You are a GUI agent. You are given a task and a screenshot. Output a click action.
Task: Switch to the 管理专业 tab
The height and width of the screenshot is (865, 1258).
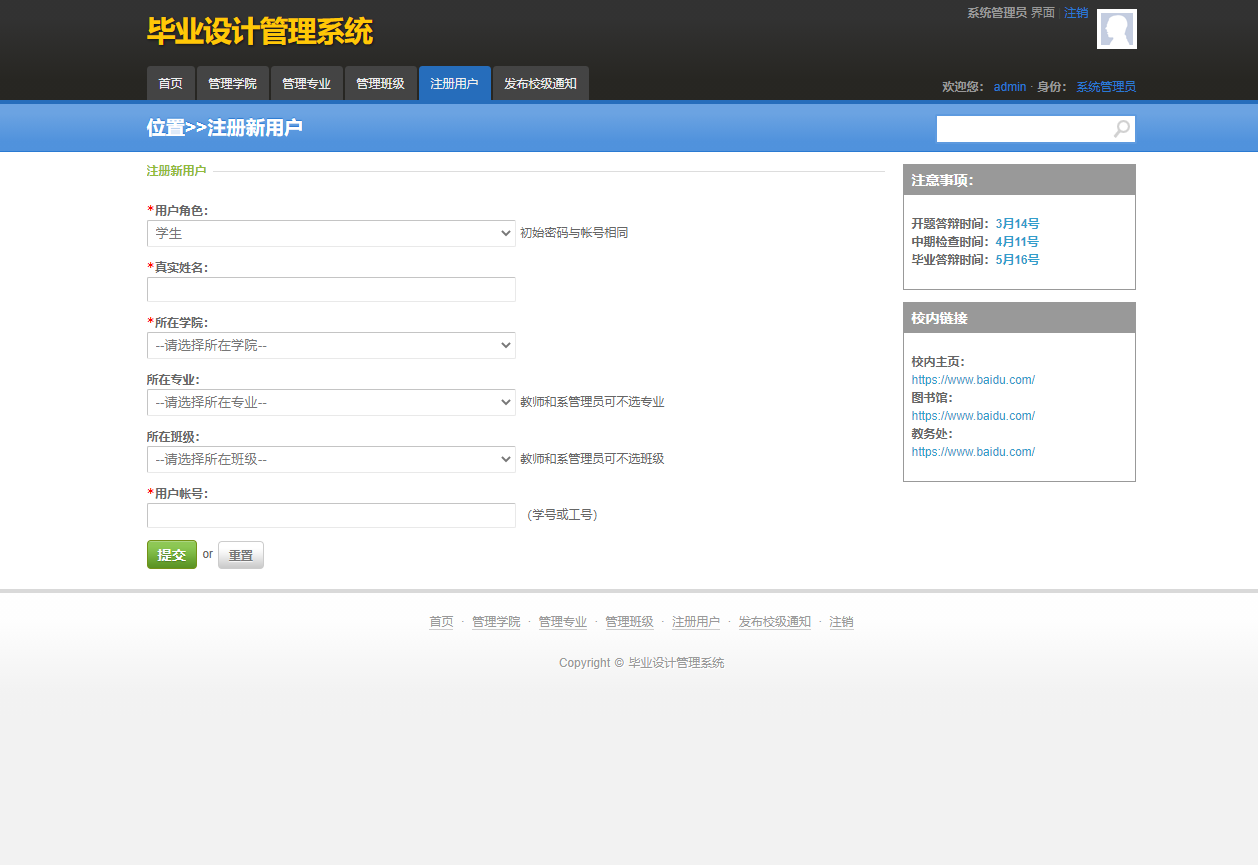pyautogui.click(x=307, y=83)
